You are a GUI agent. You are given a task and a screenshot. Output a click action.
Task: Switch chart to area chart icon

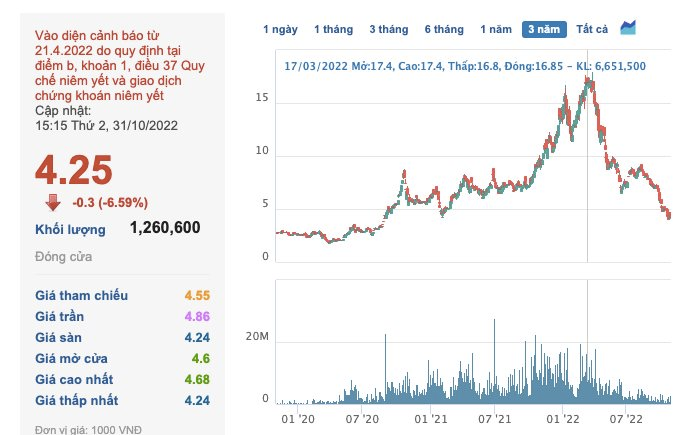(x=628, y=28)
